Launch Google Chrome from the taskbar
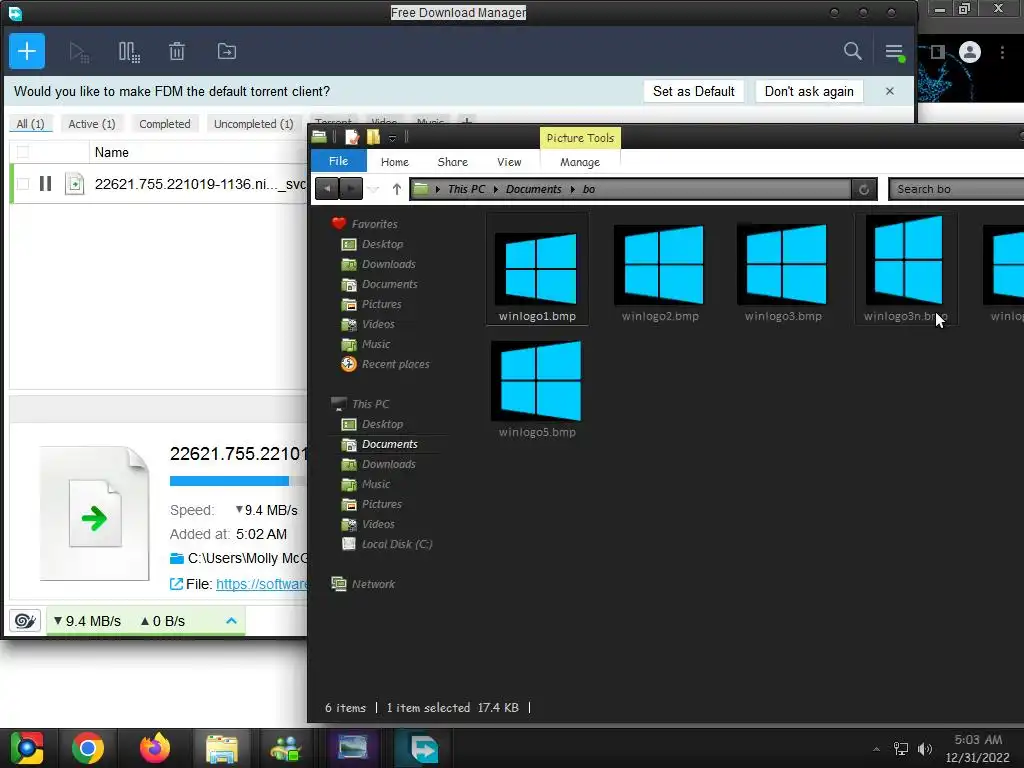1024x768 pixels. [x=88, y=748]
